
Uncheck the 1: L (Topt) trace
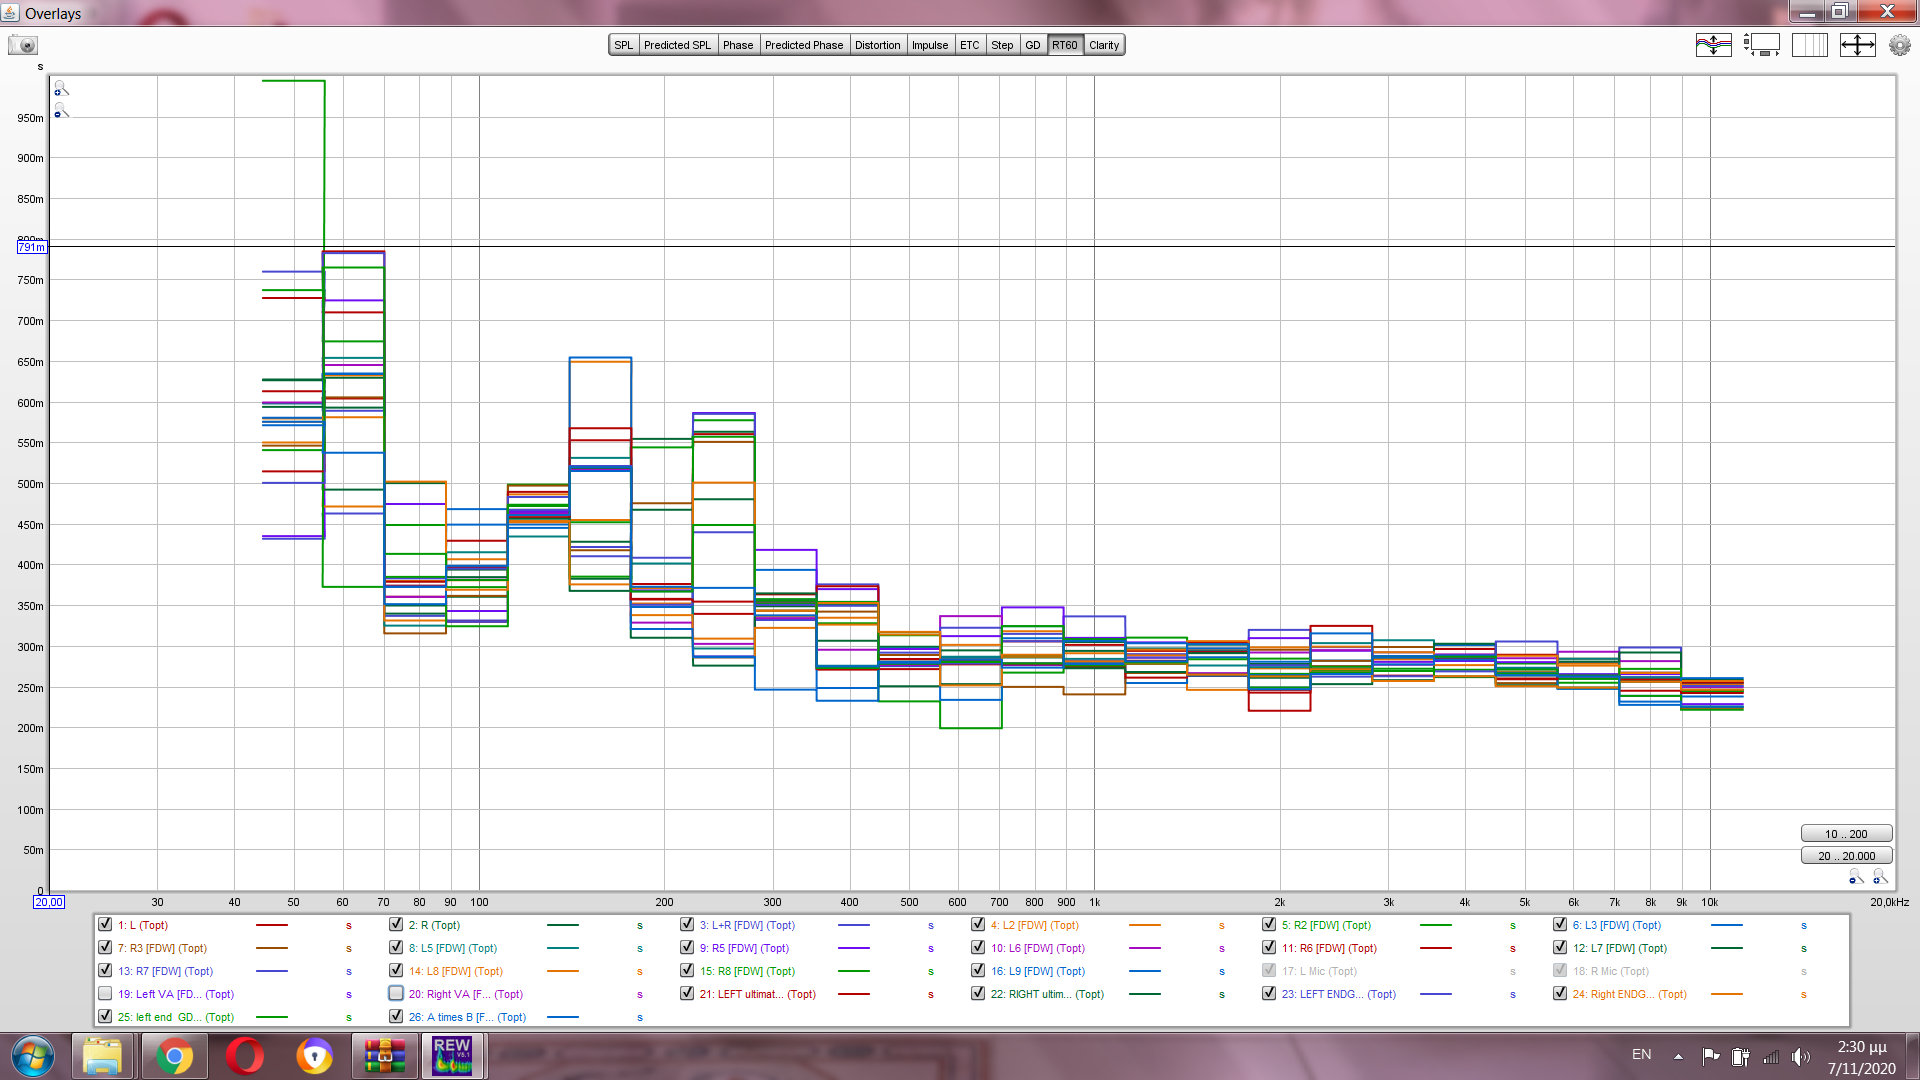pyautogui.click(x=105, y=925)
